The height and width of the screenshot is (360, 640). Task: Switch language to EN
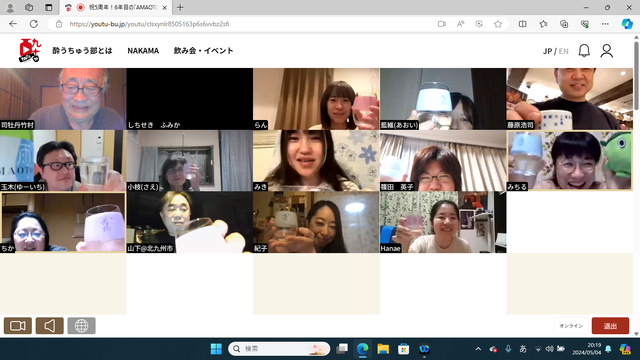tap(563, 51)
